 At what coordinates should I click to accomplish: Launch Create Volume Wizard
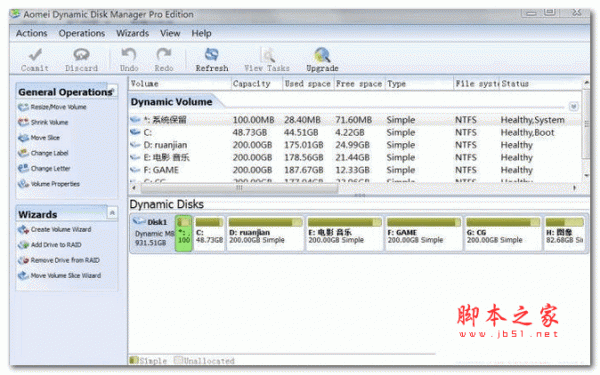pos(55,230)
